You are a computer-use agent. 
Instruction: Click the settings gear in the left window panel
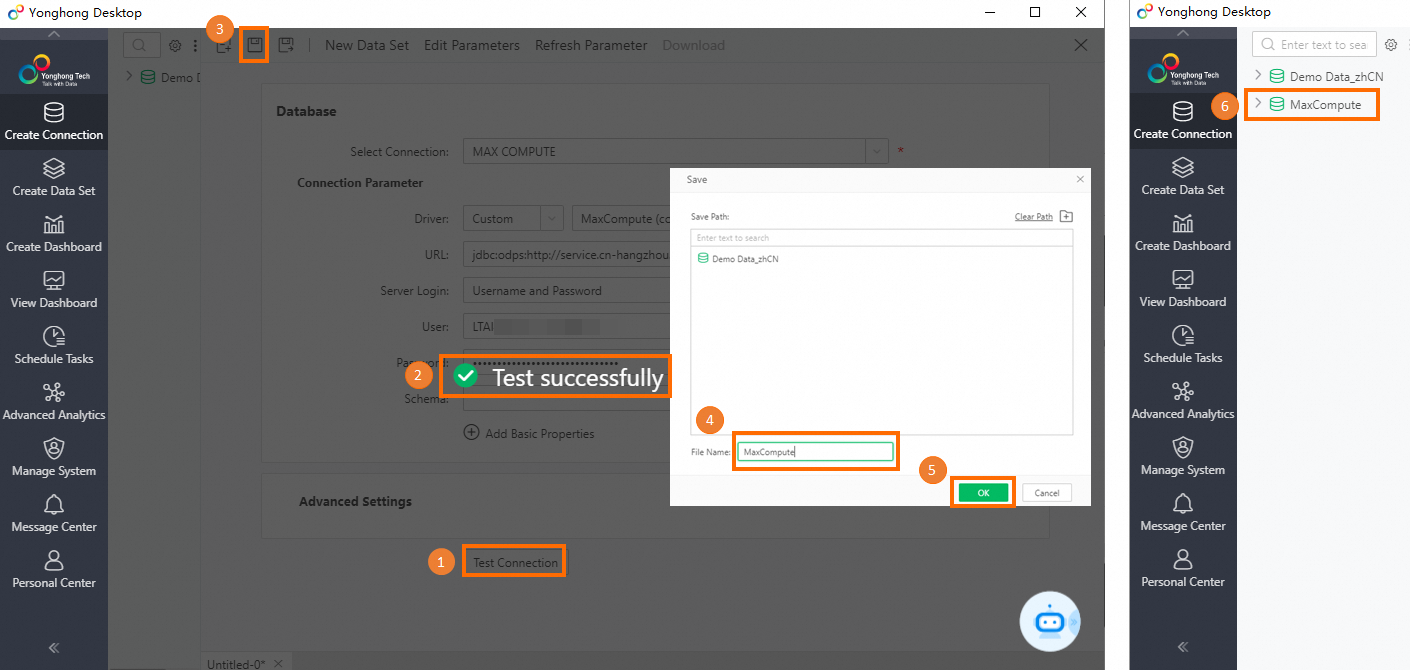175,46
